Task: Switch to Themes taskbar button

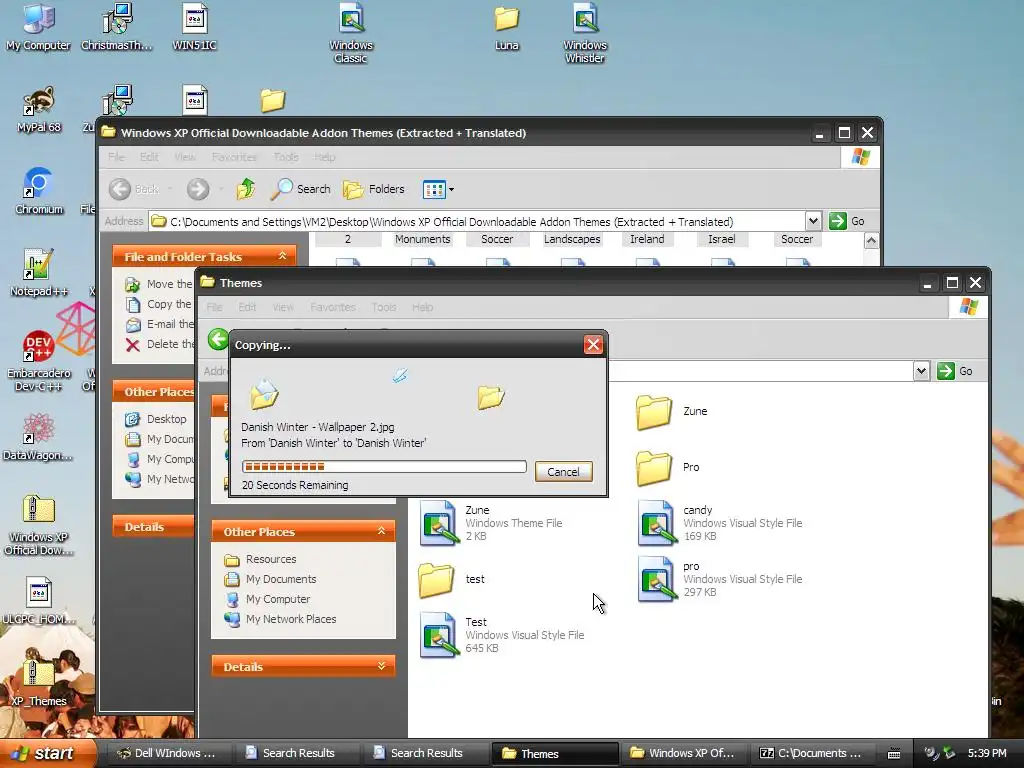Action: click(x=554, y=753)
